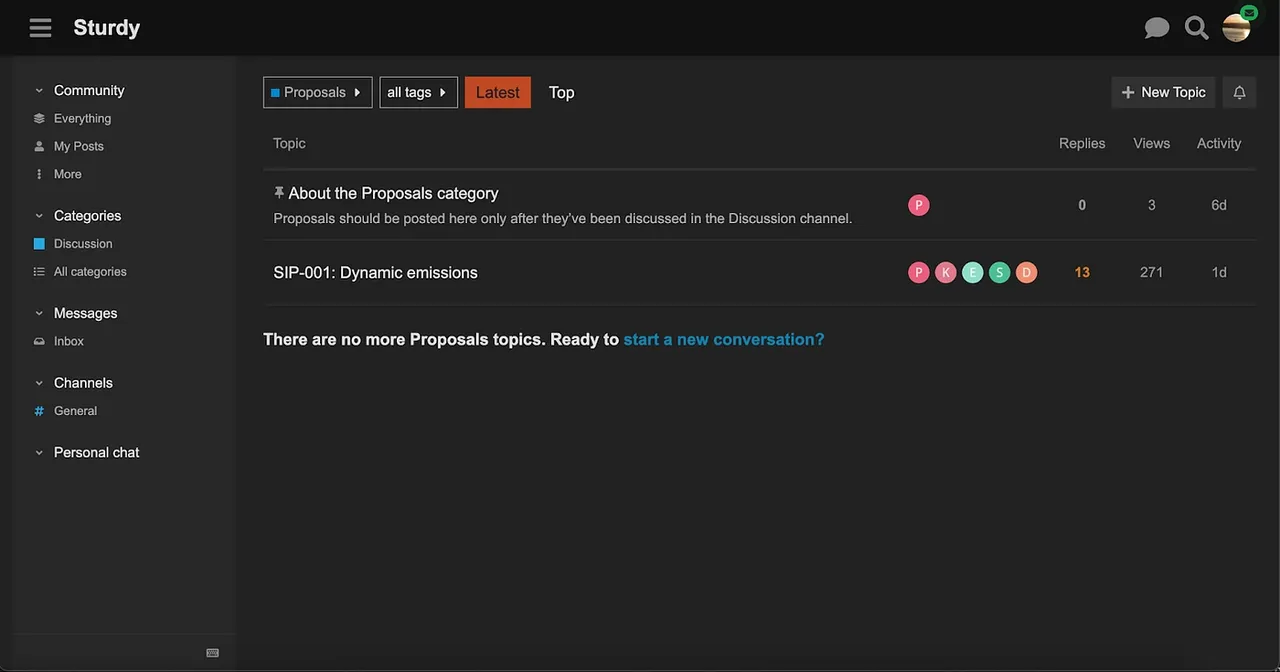Click avatar P in SIP-001 row
Image resolution: width=1280 pixels, height=672 pixels.
click(x=919, y=272)
